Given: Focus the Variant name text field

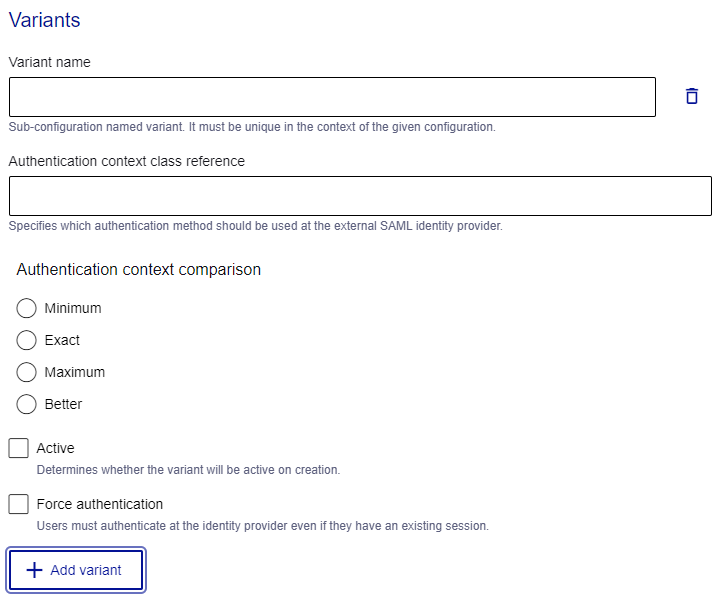Looking at the screenshot, I should (x=332, y=97).
